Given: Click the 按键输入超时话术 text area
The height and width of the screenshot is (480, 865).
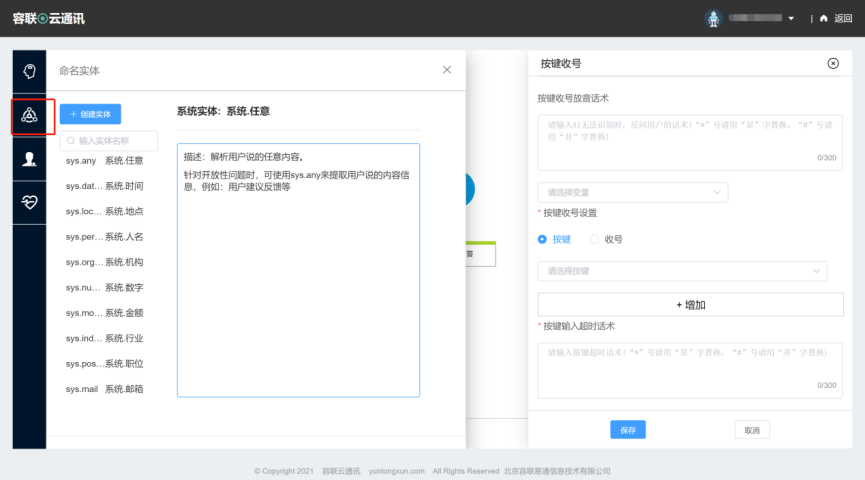Looking at the screenshot, I should [690, 370].
